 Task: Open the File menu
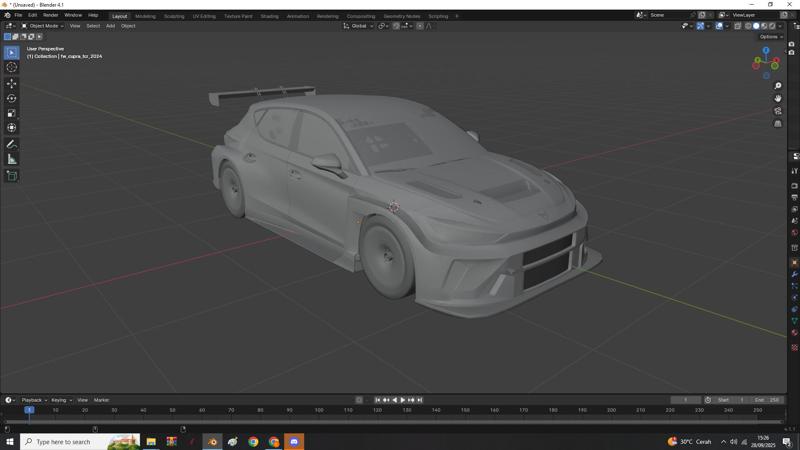(x=18, y=15)
